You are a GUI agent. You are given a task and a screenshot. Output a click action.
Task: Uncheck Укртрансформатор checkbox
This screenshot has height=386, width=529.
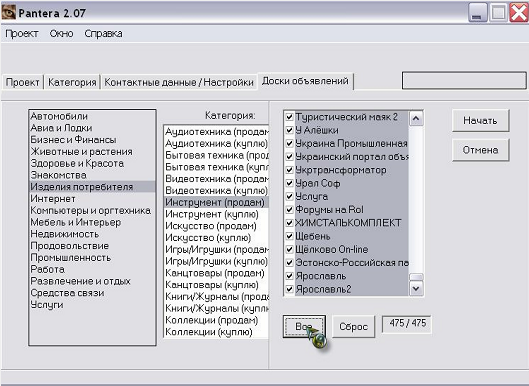pos(289,170)
